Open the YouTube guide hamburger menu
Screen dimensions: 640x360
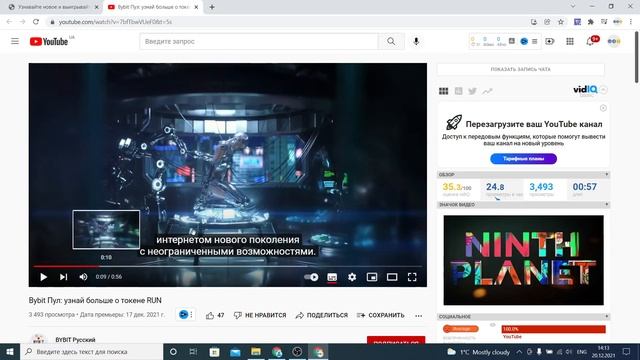click(x=15, y=41)
